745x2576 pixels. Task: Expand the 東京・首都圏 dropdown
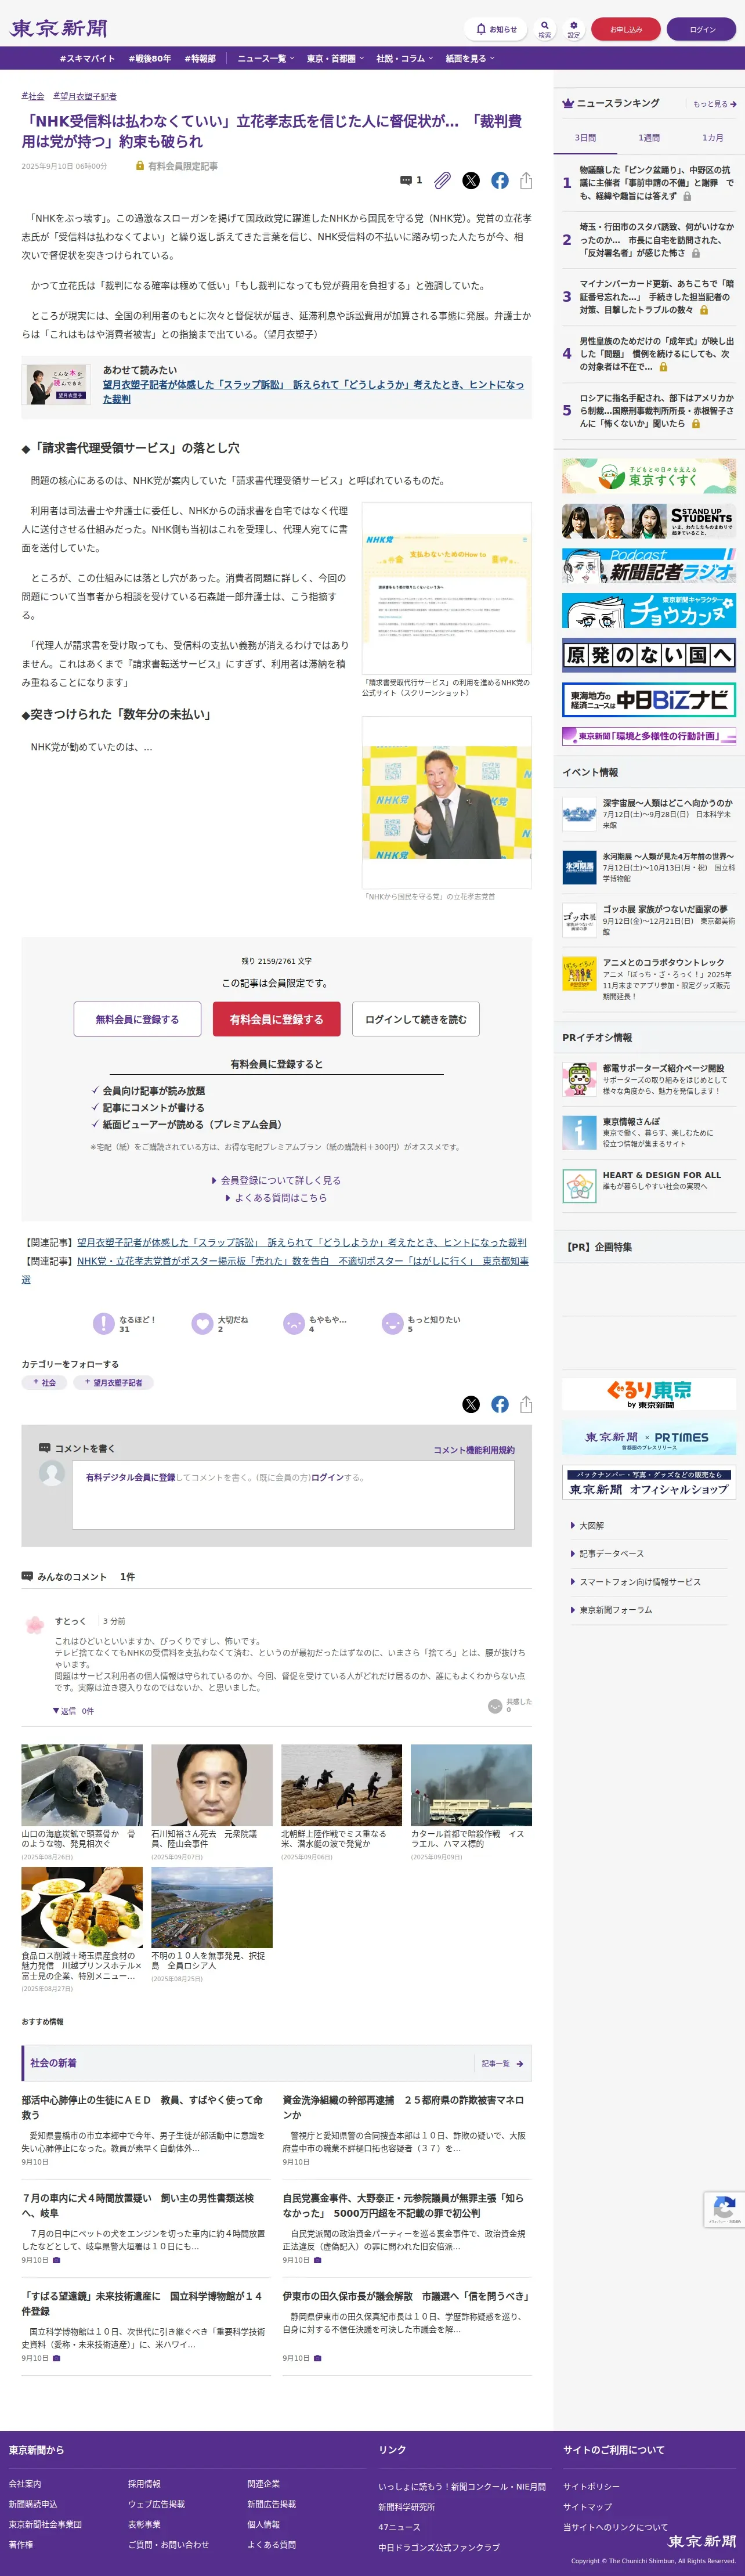pos(335,59)
